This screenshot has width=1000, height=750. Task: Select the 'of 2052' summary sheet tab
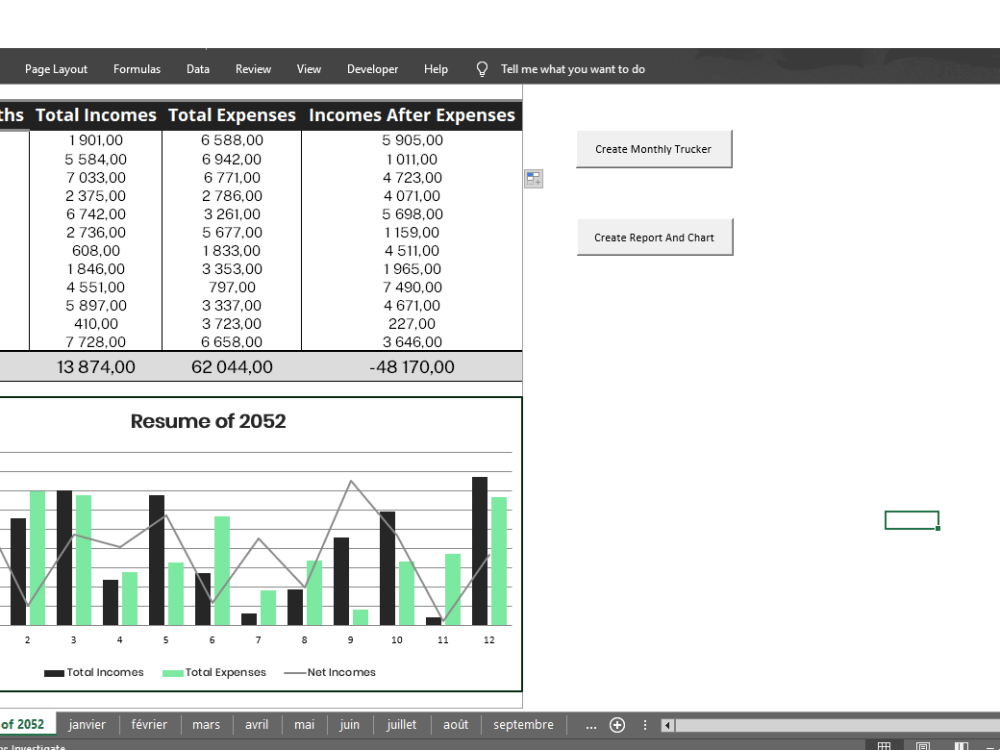26,724
